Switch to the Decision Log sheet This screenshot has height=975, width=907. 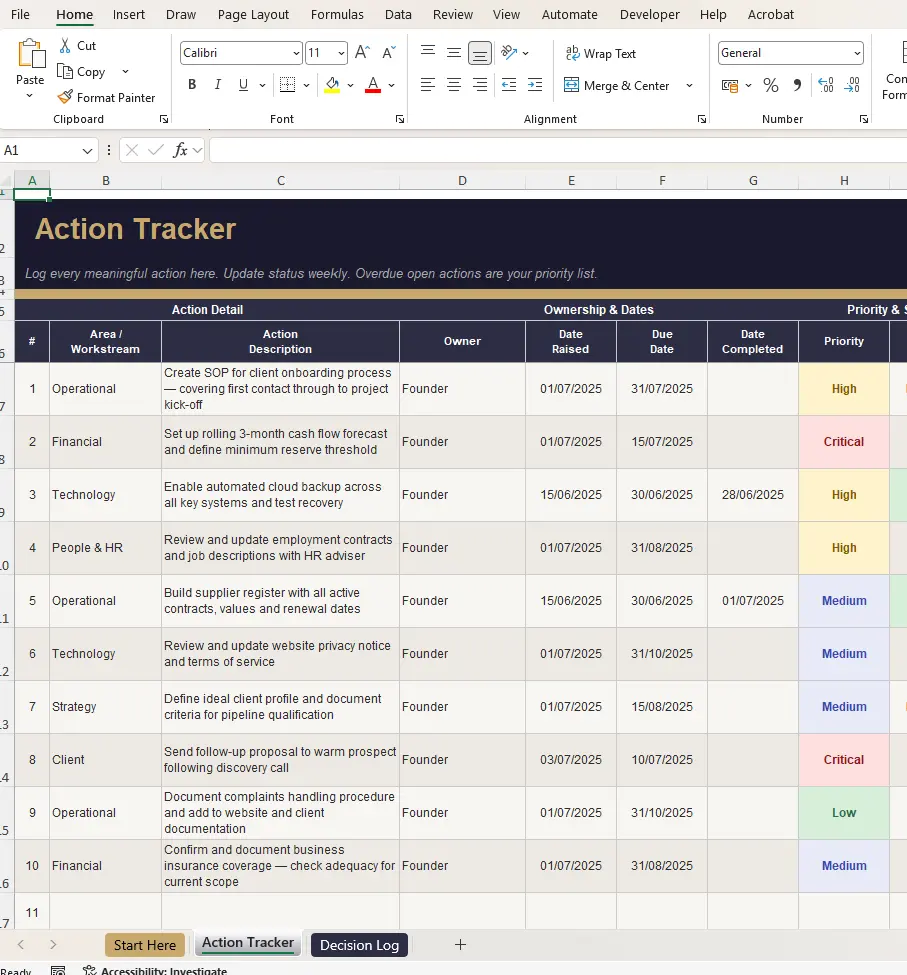pos(359,945)
